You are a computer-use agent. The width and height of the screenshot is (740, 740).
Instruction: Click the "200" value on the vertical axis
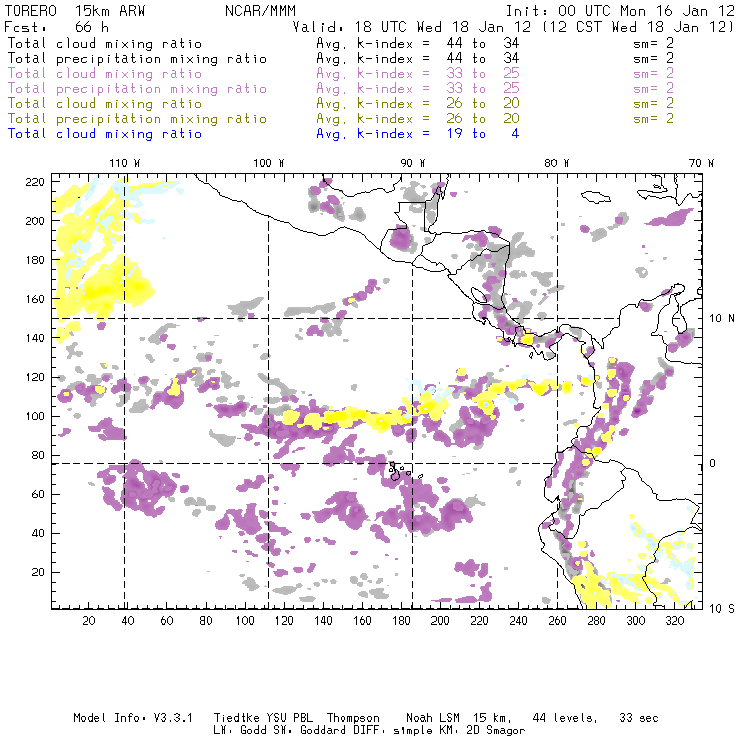[35, 221]
